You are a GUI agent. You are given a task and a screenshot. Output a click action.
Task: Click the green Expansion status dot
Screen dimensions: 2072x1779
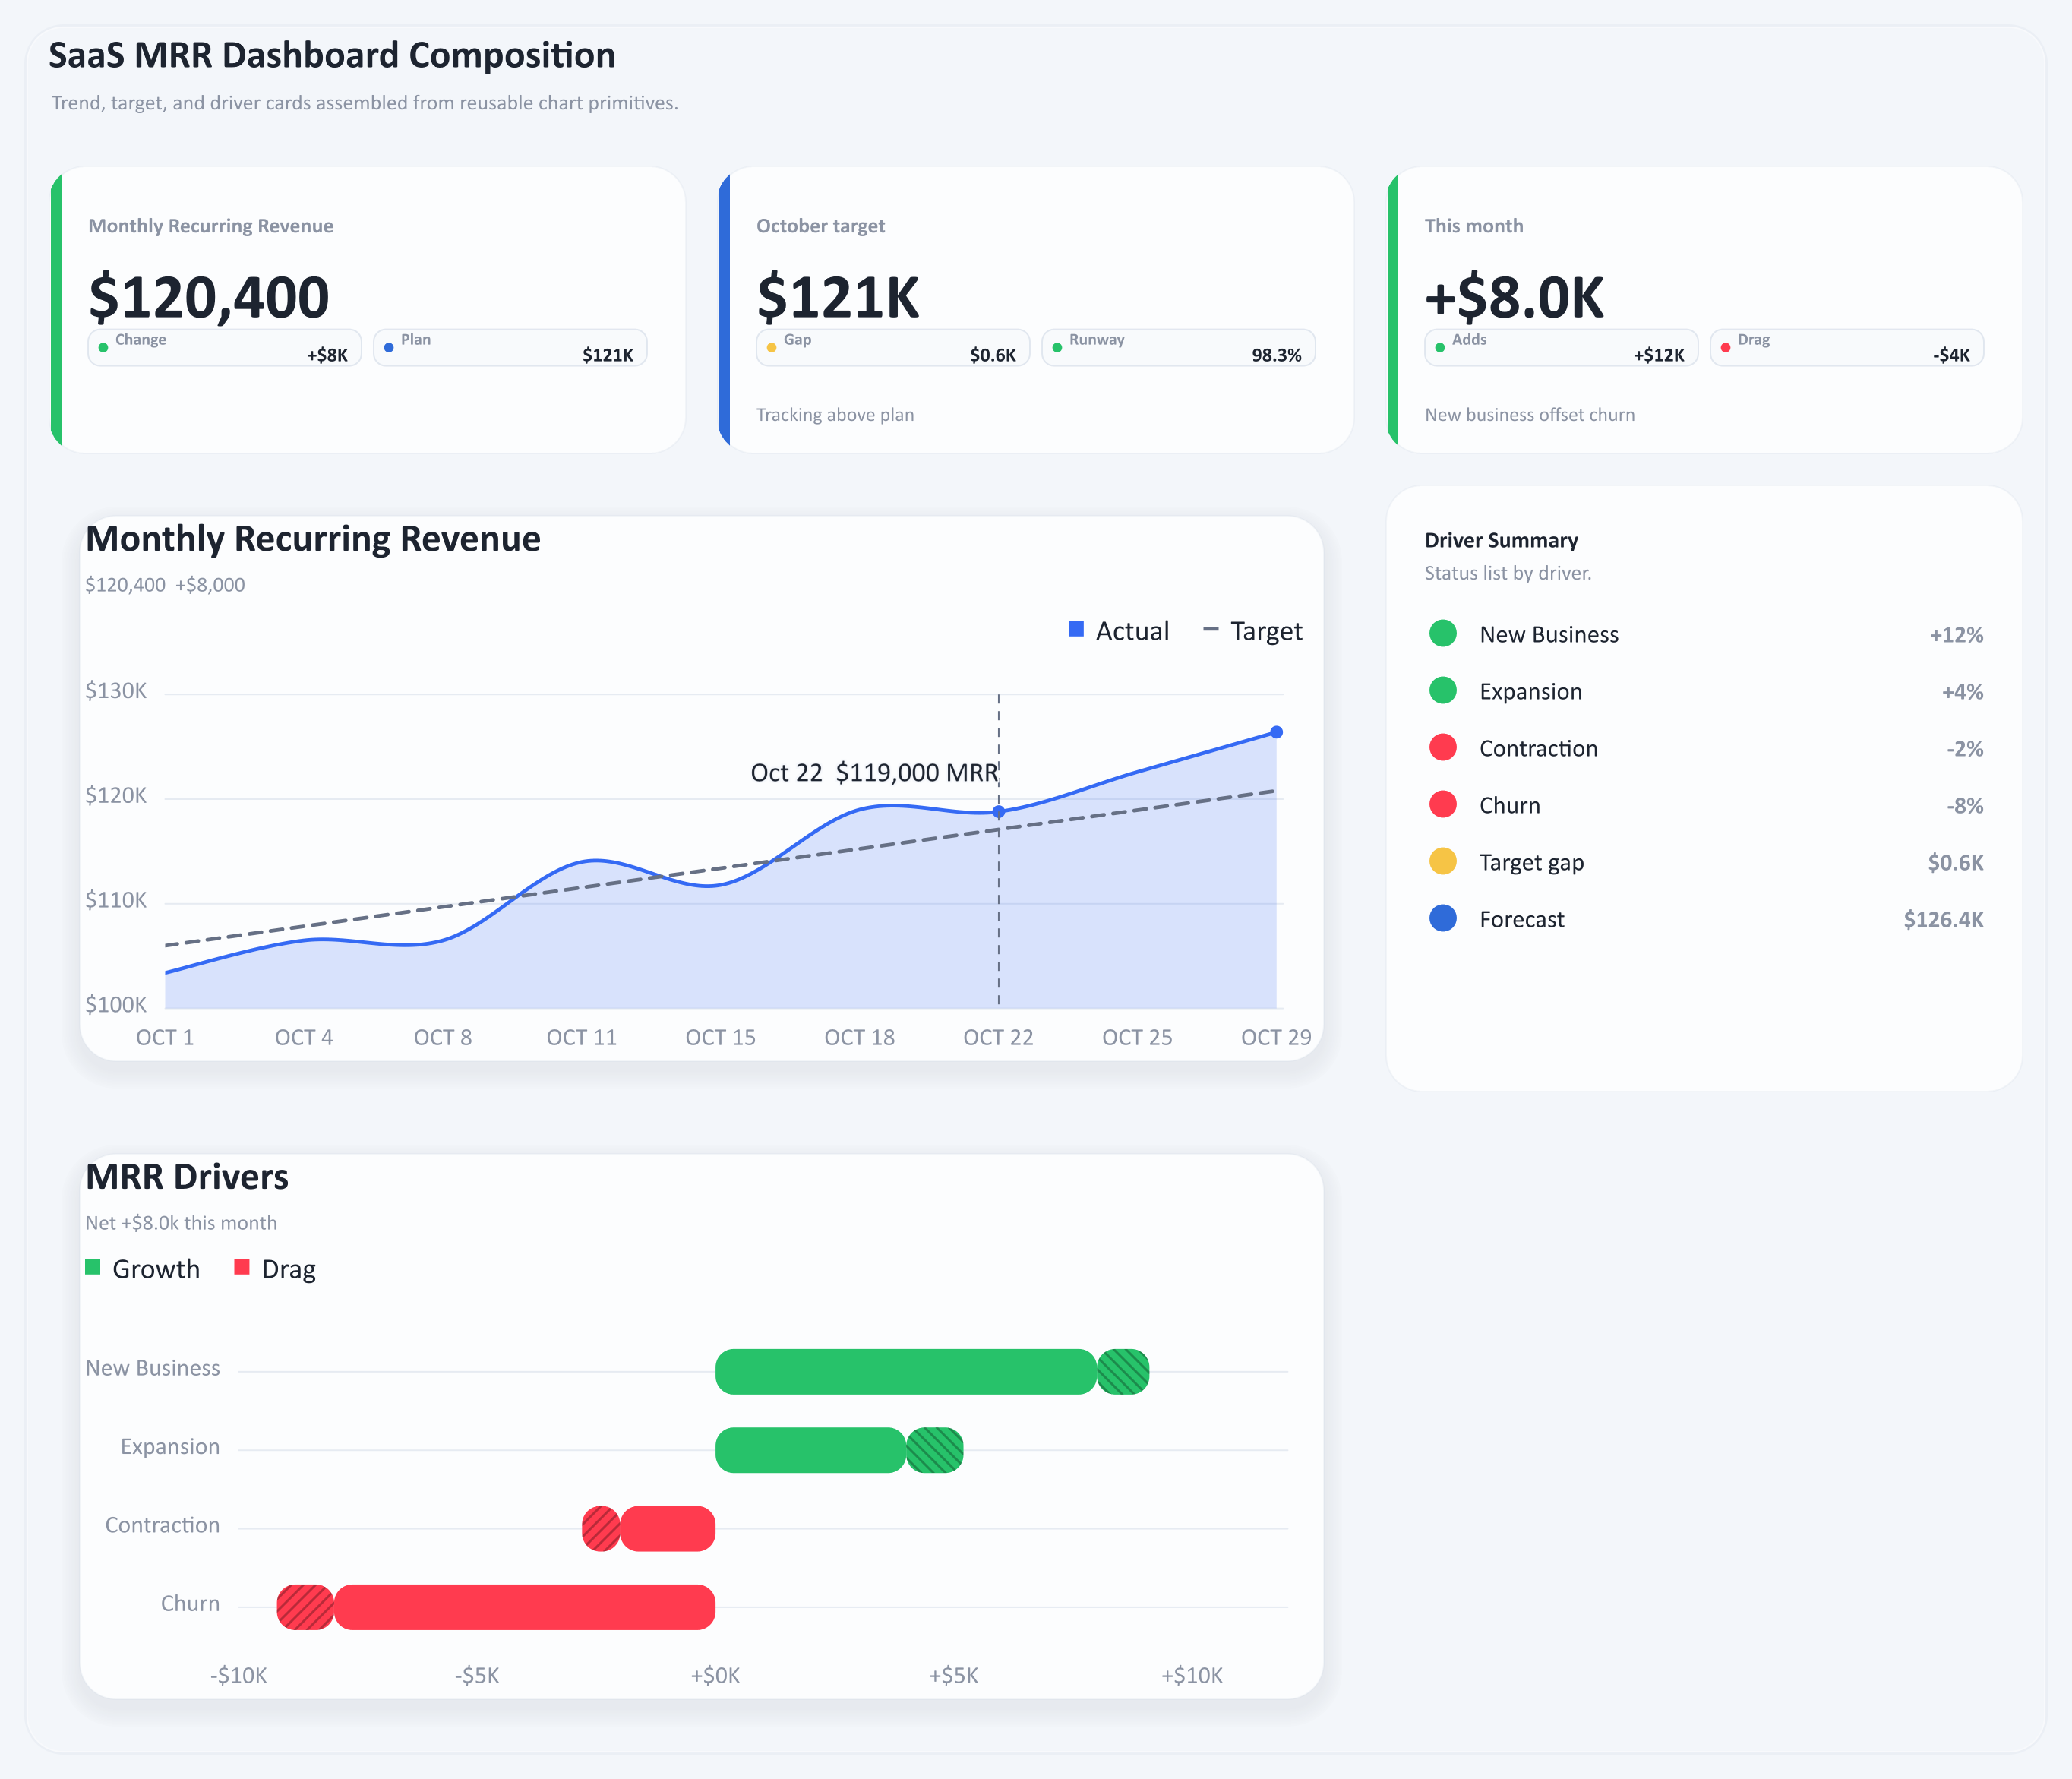(1442, 691)
